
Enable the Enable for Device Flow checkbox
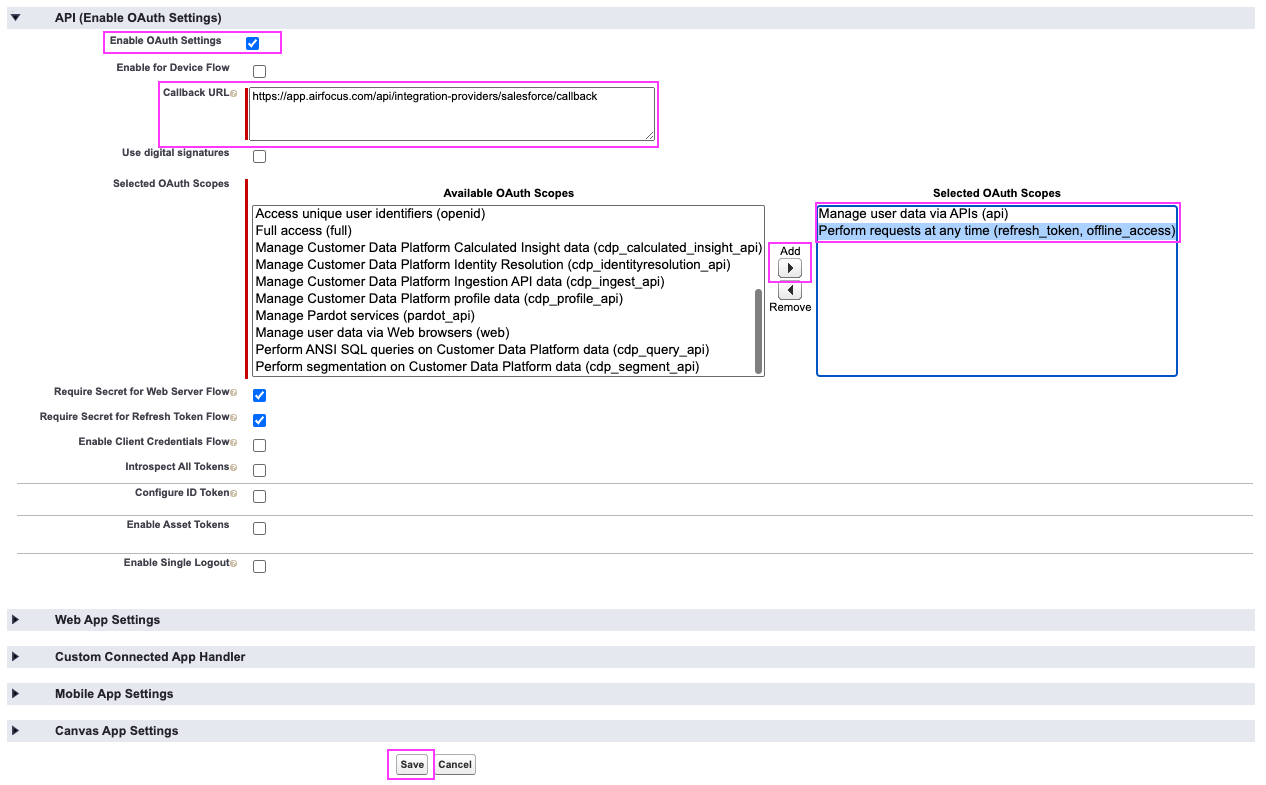pos(259,70)
